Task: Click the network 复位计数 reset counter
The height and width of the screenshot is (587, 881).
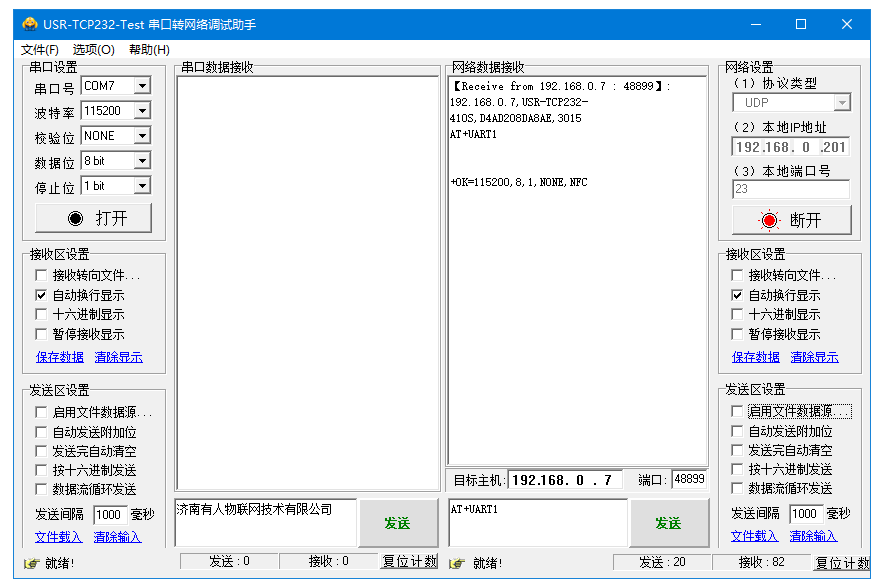Action: pos(842,563)
